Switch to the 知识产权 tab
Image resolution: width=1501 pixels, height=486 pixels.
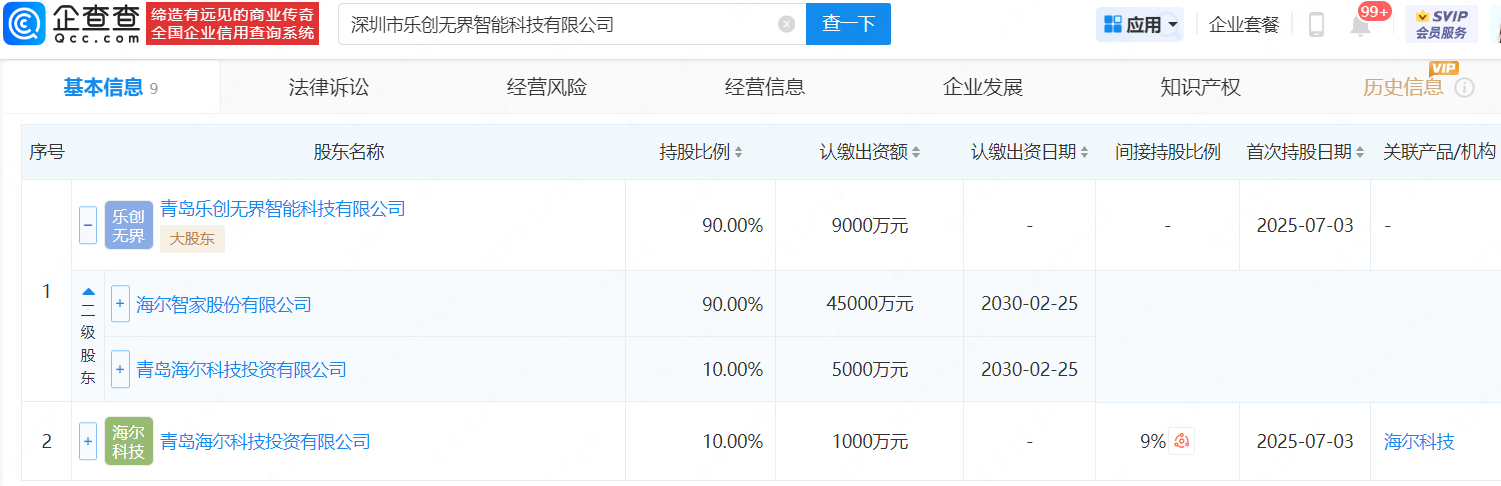1201,88
